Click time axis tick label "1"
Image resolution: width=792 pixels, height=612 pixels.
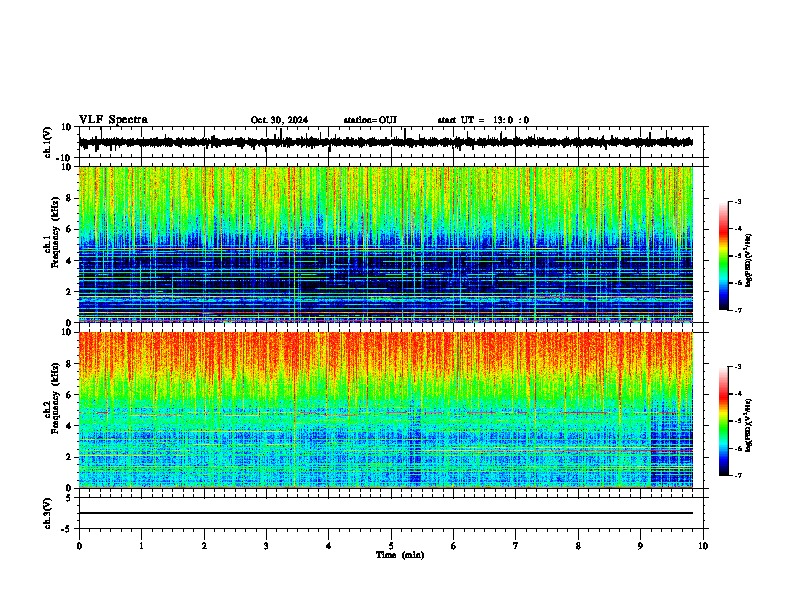point(142,546)
